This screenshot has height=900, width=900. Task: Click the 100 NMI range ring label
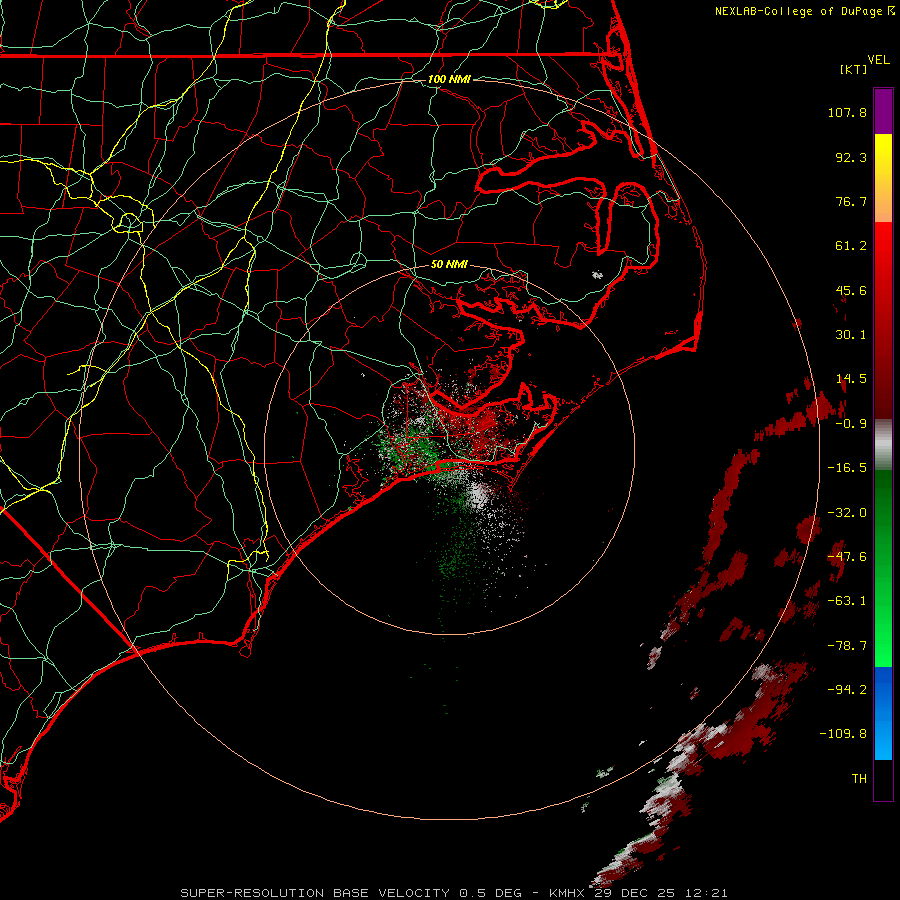tap(449, 79)
